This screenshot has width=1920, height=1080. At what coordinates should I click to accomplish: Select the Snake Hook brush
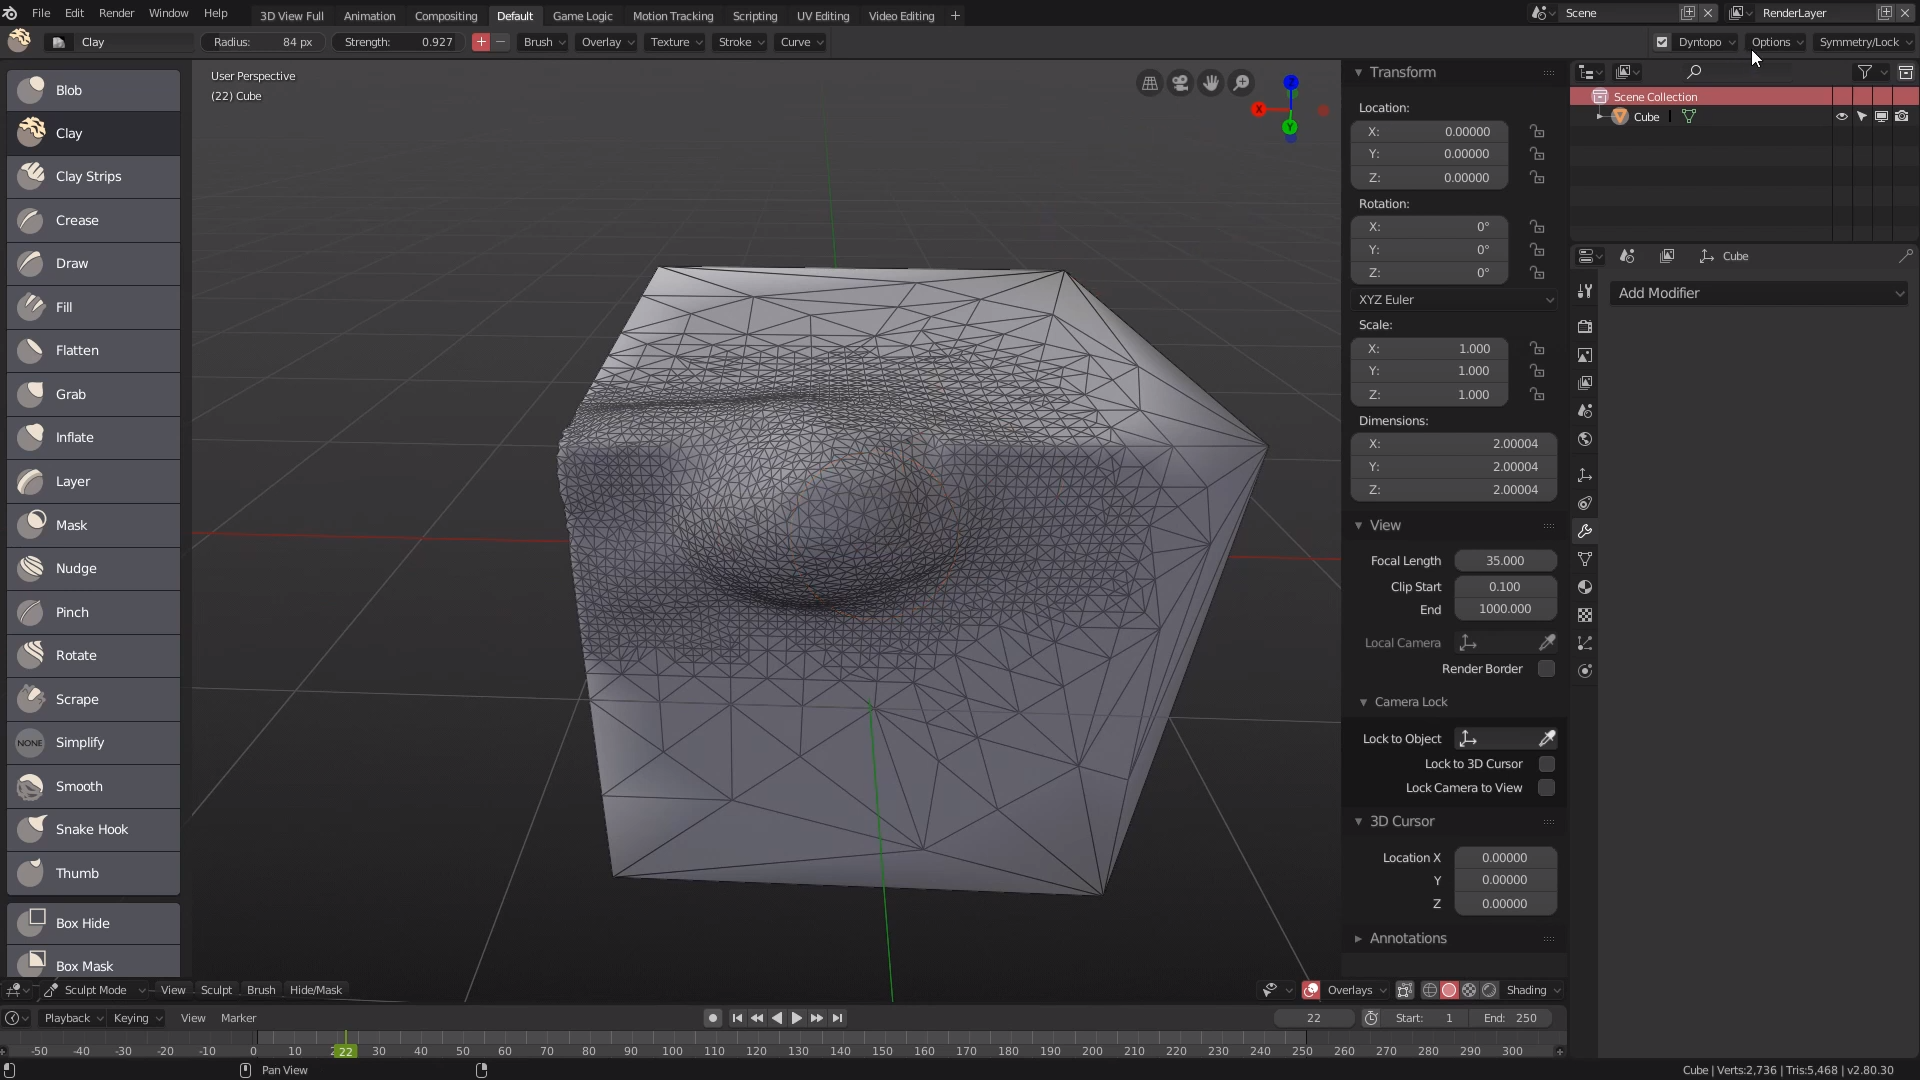[x=93, y=829]
